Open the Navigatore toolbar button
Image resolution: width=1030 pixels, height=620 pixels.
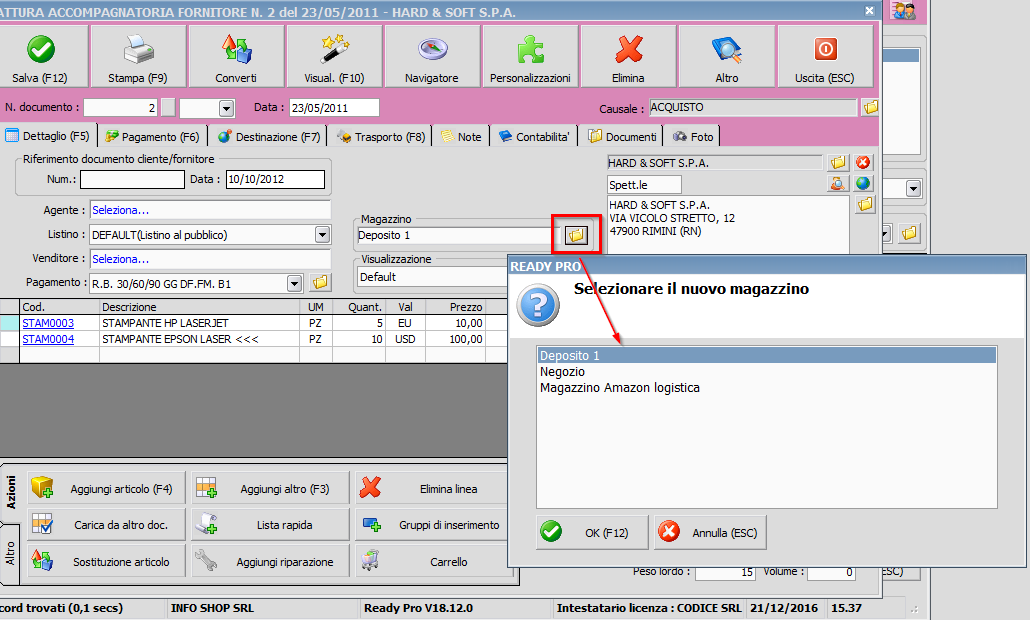pos(432,56)
